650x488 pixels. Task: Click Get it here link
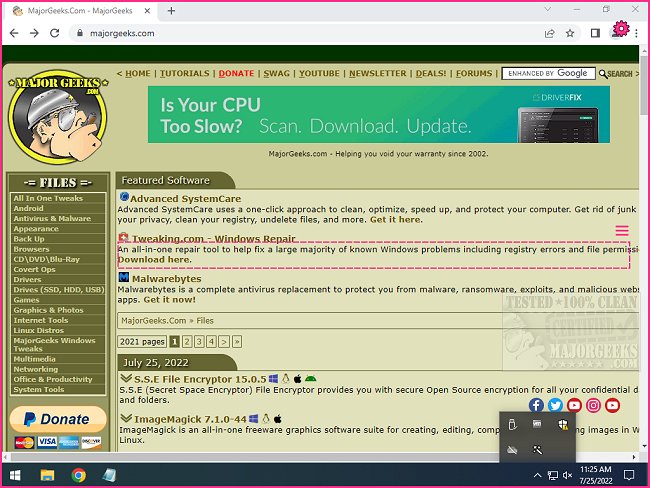click(395, 219)
